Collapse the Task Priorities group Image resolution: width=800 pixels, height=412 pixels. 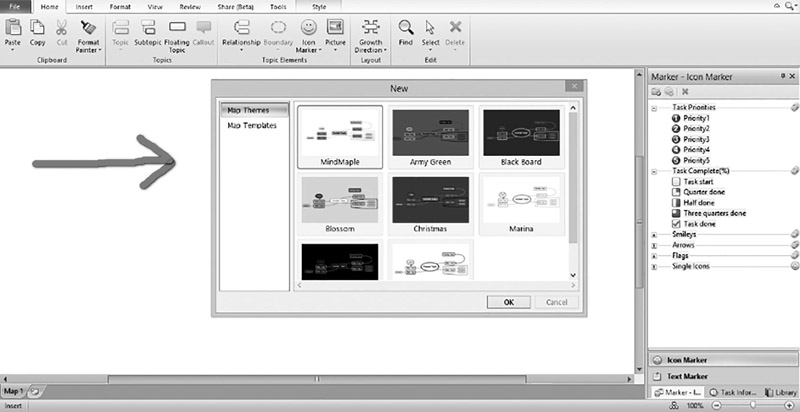(654, 107)
